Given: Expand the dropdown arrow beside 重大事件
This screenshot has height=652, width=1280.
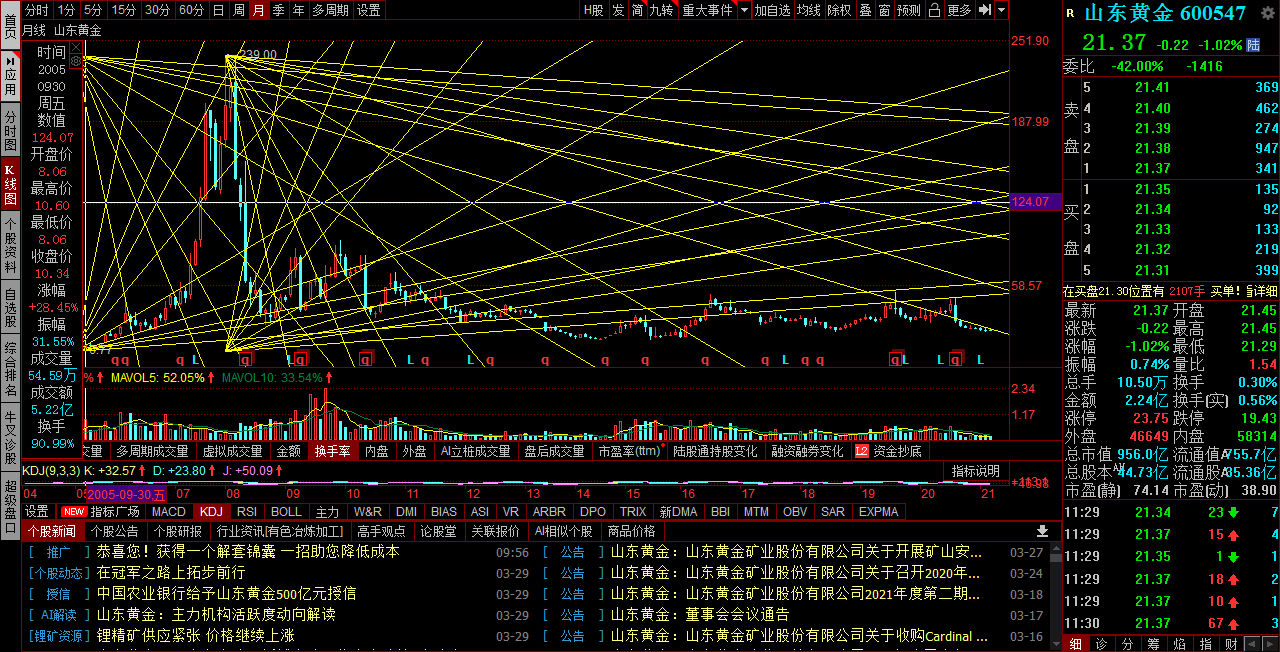Looking at the screenshot, I should (x=745, y=10).
